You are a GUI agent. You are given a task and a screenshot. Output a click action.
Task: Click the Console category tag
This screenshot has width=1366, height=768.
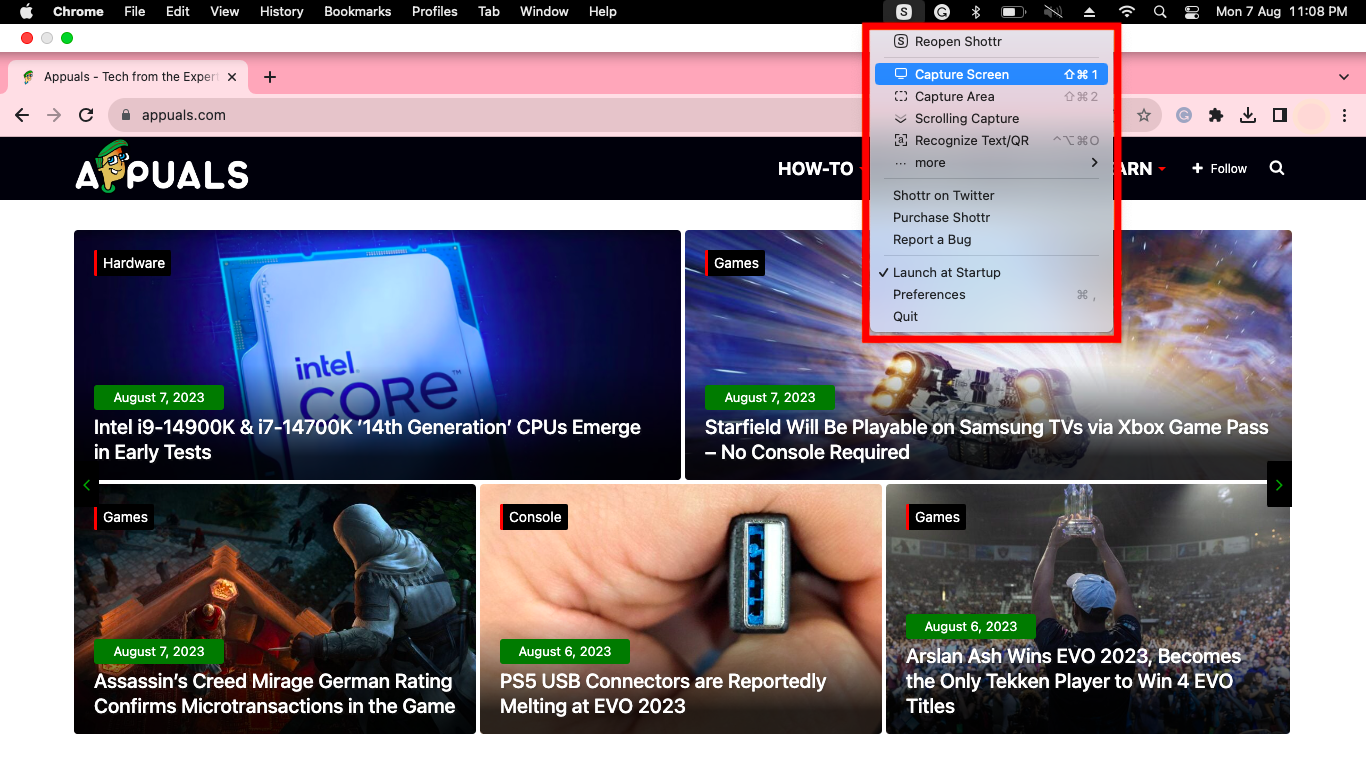pos(534,517)
